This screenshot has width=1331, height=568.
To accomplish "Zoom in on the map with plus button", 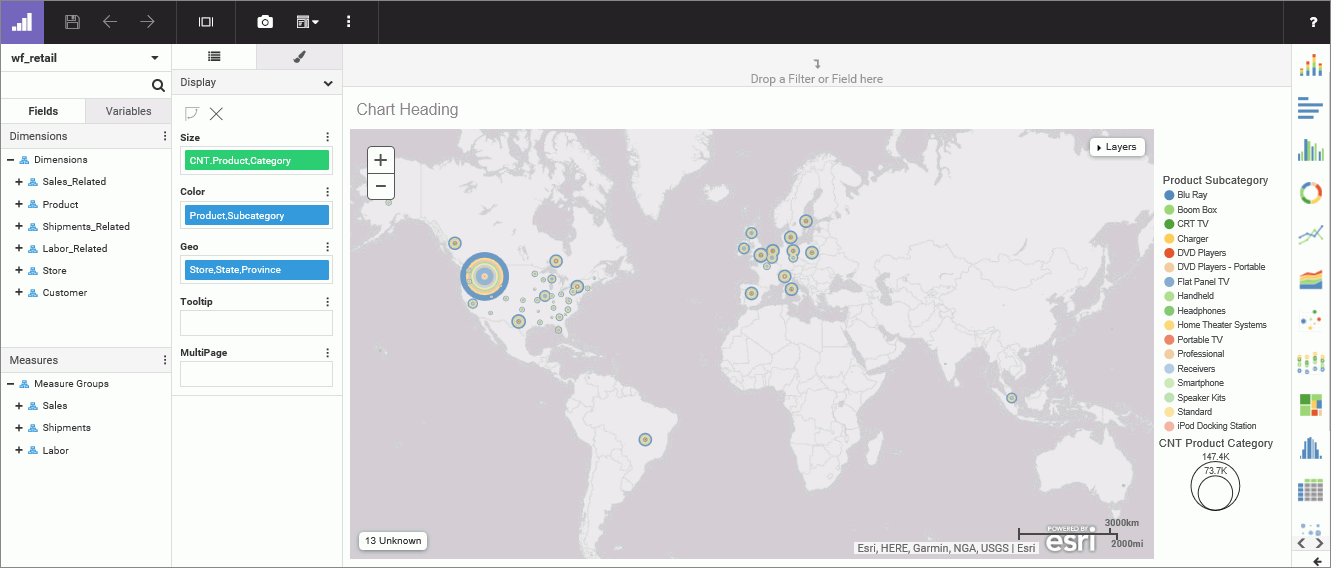I will click(x=381, y=160).
